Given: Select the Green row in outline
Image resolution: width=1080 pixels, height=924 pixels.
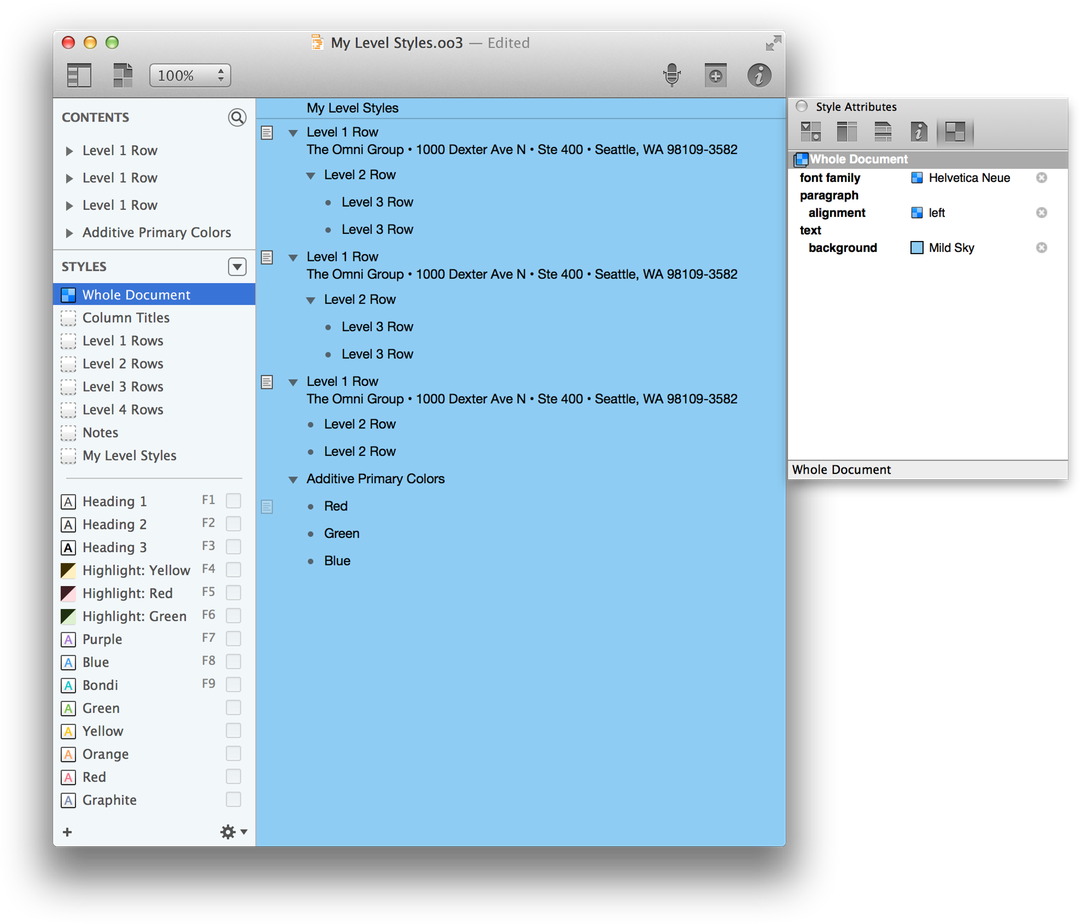Looking at the screenshot, I should coord(342,534).
